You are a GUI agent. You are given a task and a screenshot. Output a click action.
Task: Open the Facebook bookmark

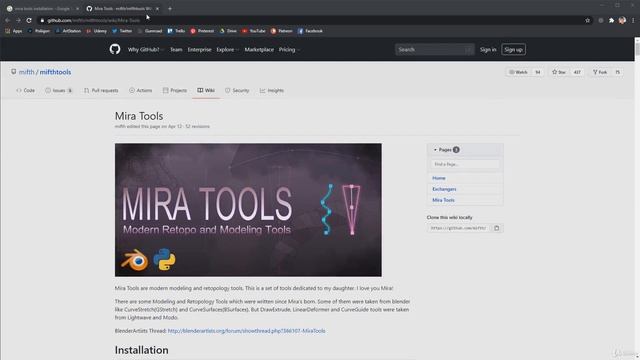(310, 31)
